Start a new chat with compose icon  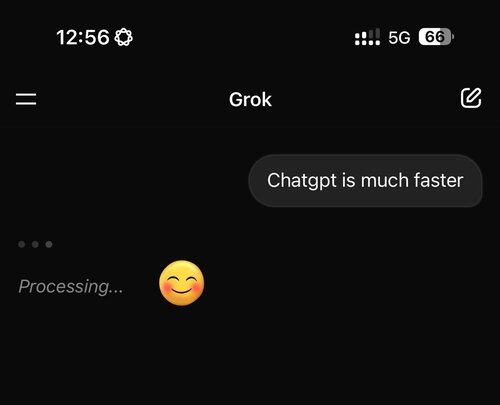tap(471, 98)
